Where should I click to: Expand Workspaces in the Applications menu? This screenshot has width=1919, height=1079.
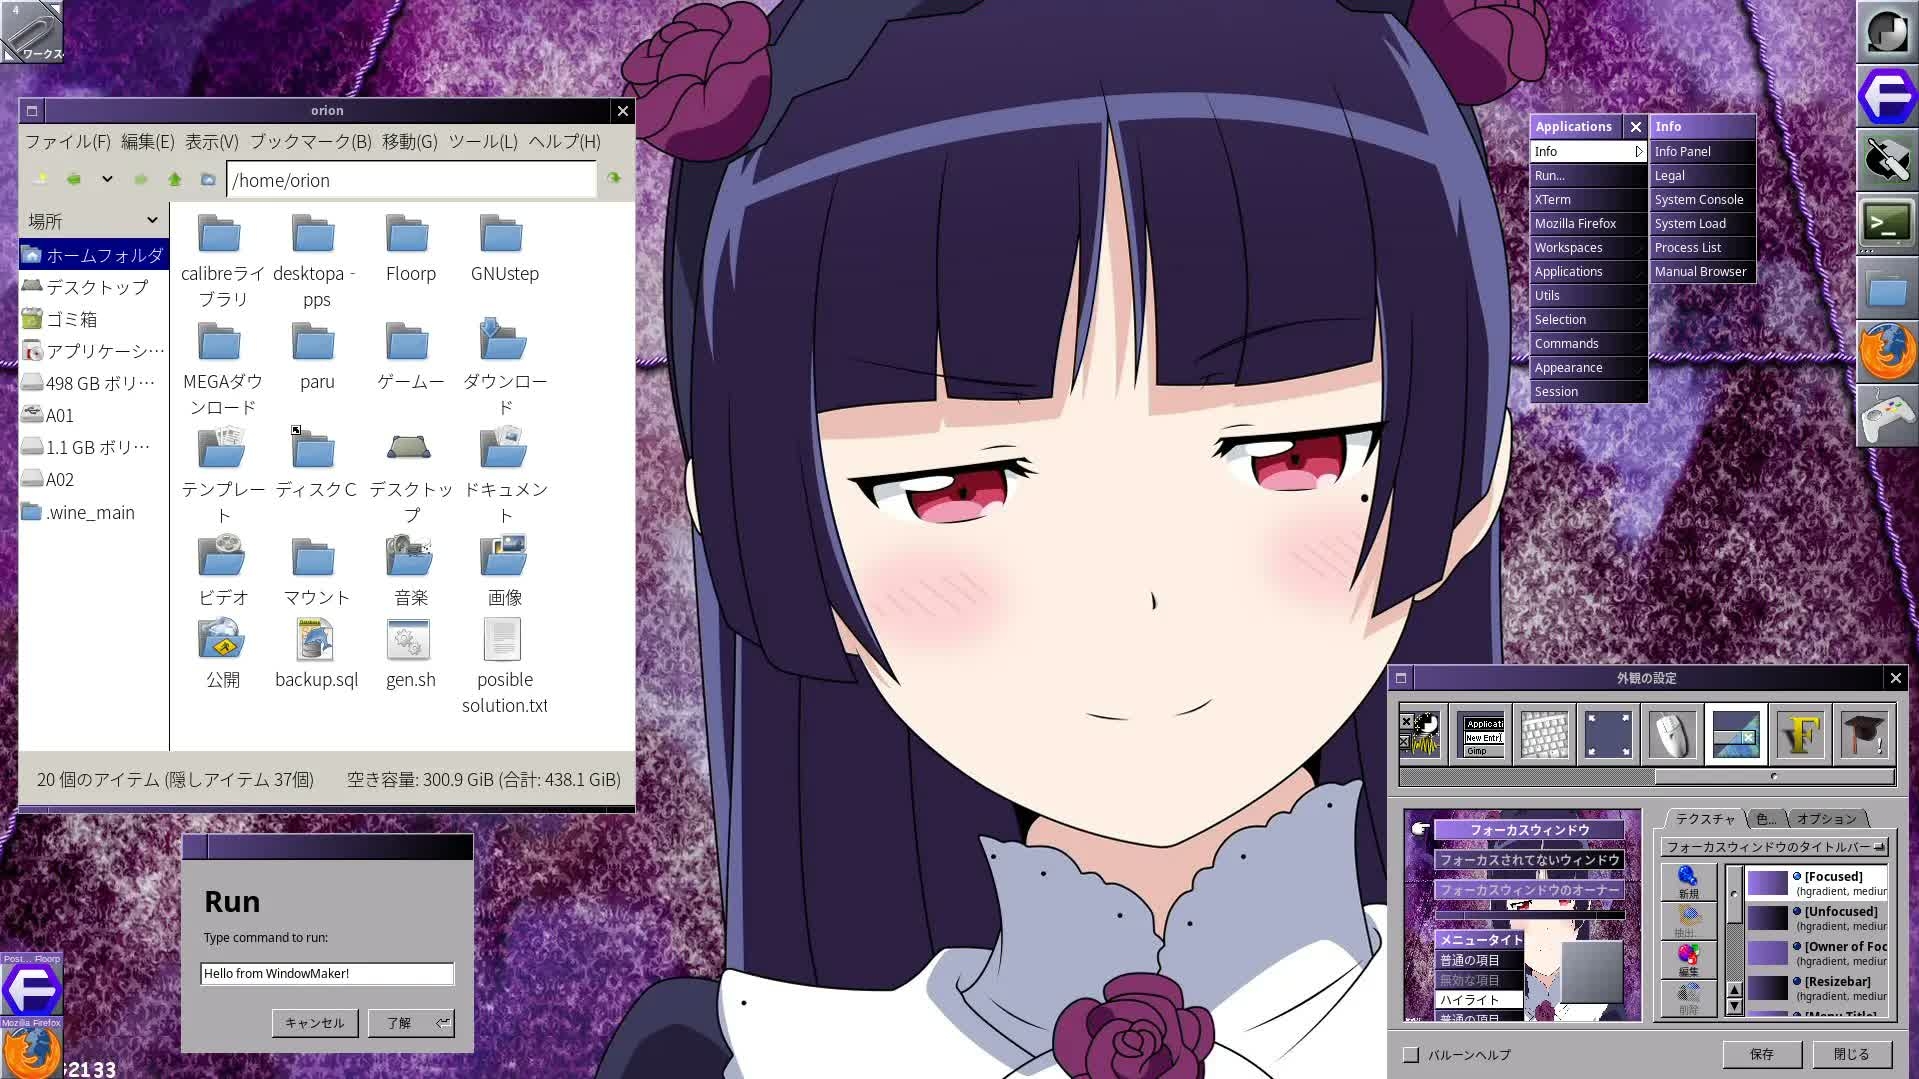tap(1588, 248)
